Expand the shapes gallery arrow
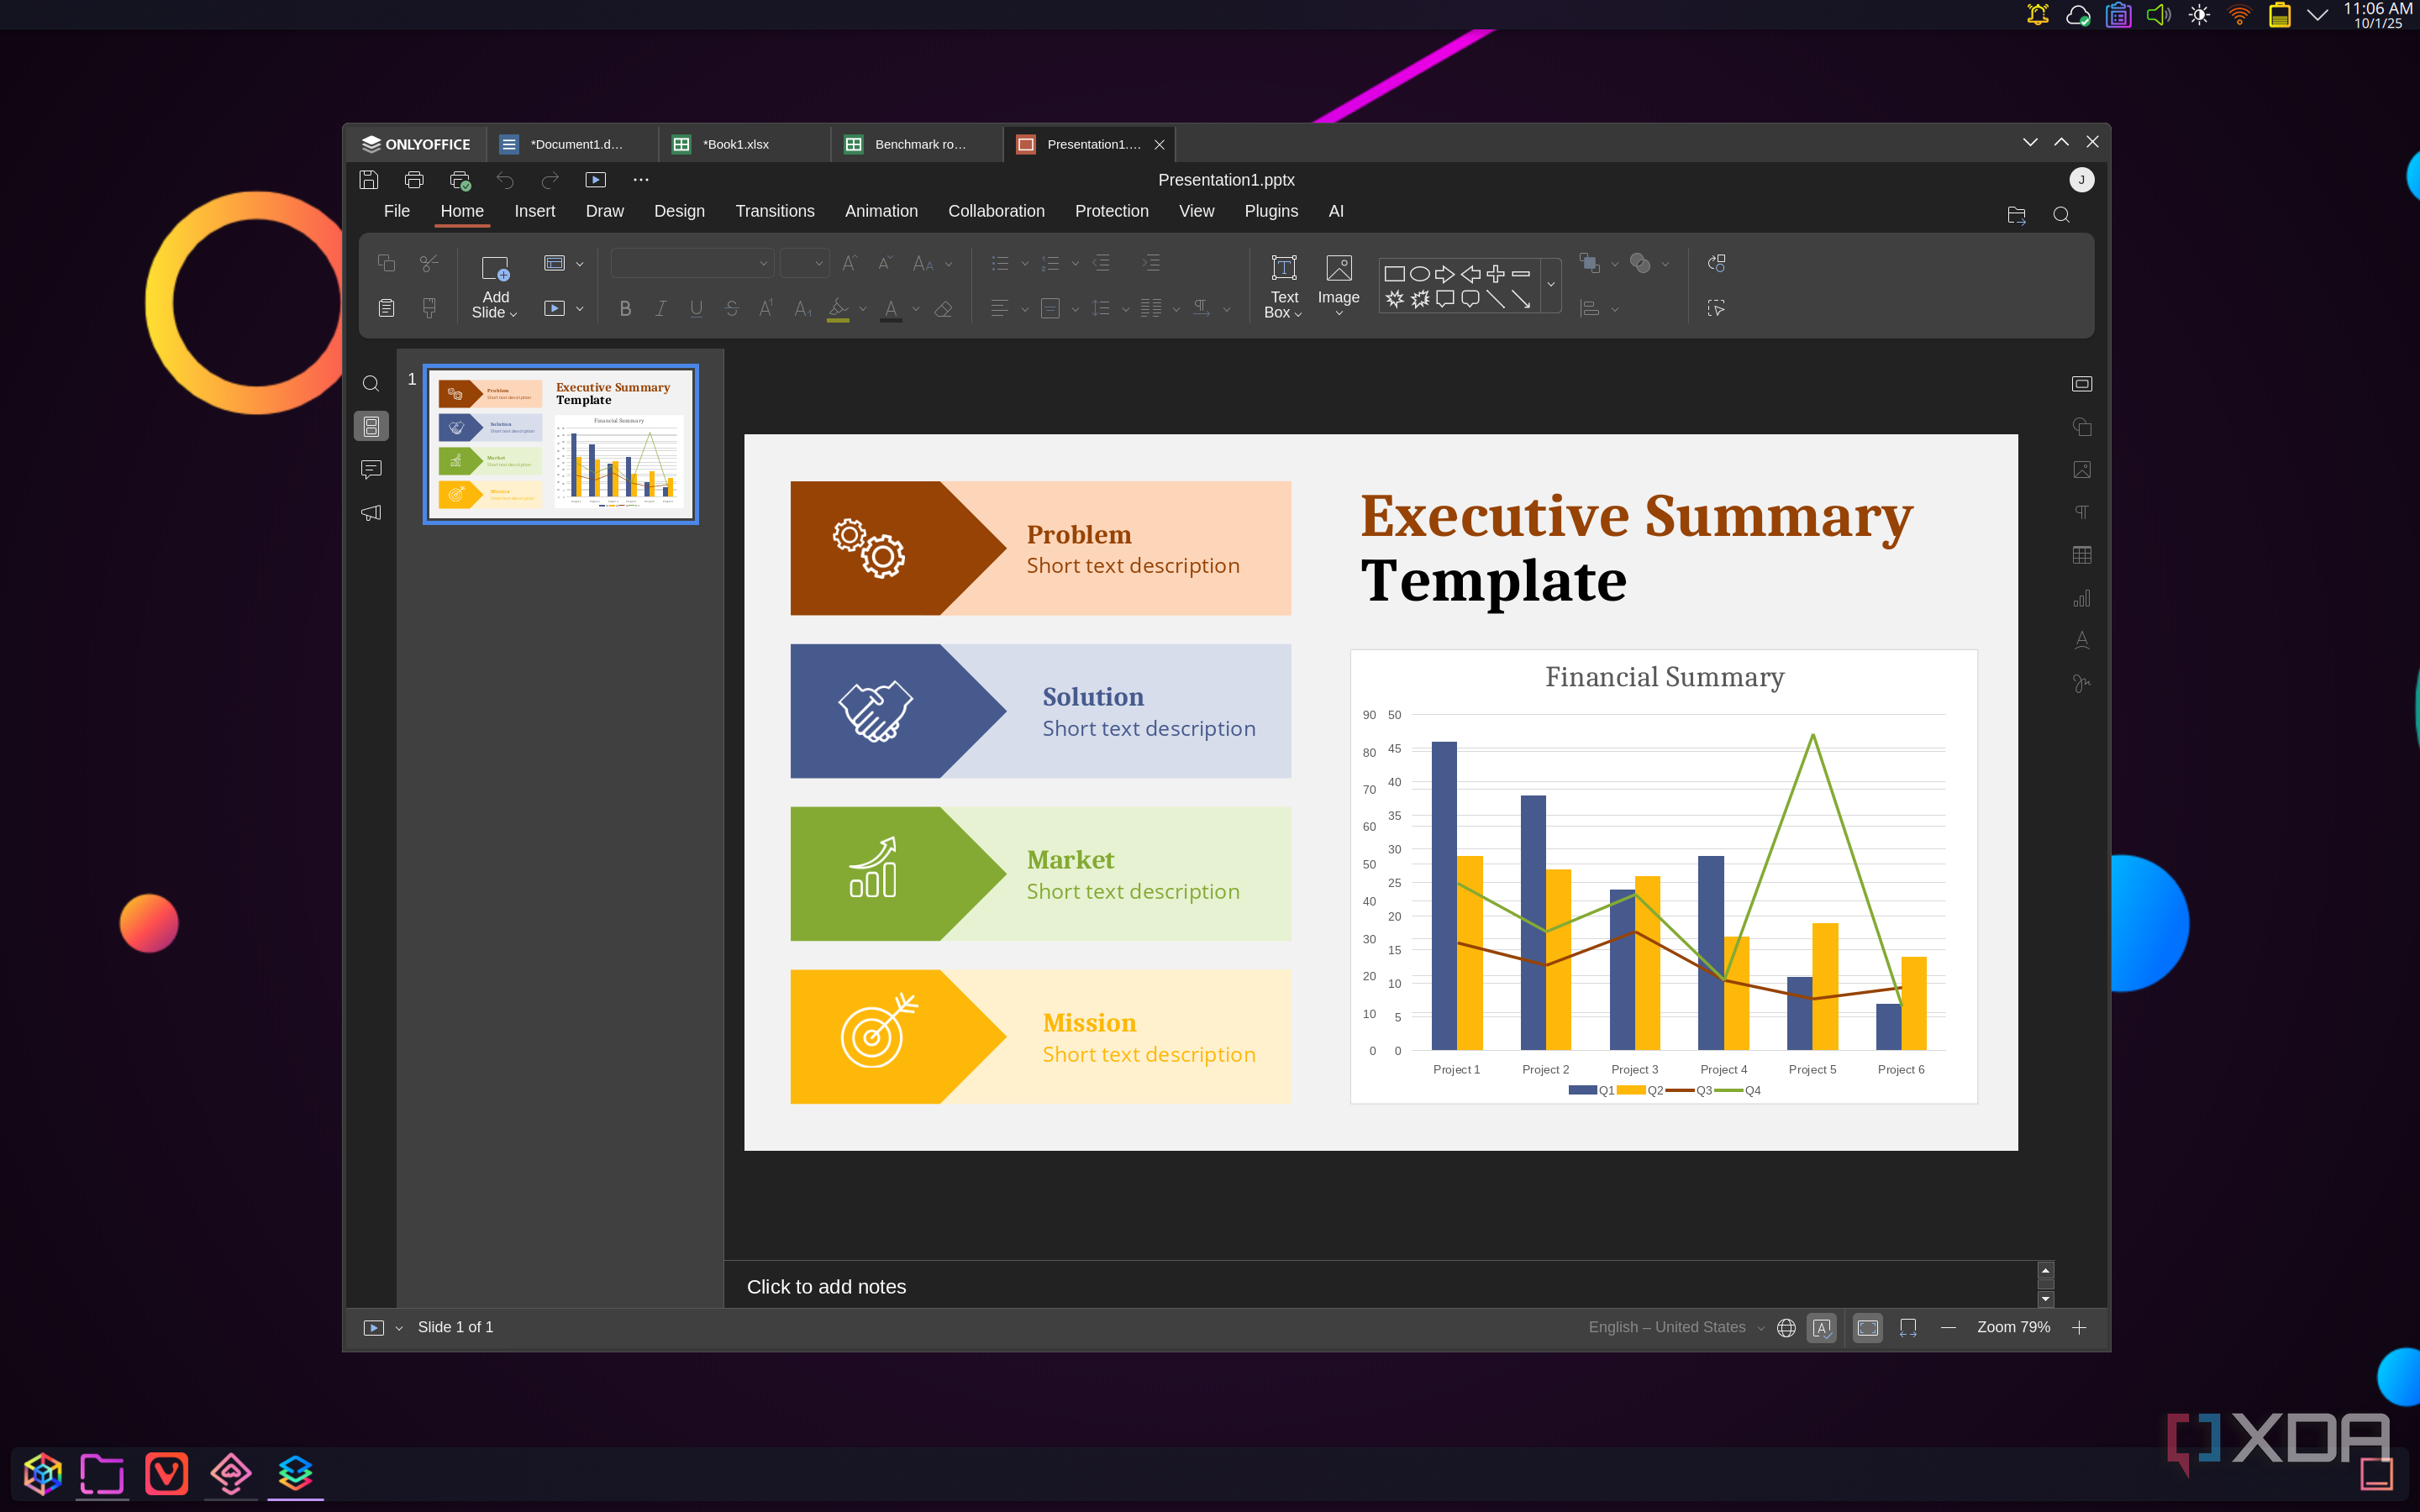This screenshot has height=1512, width=2420. click(1551, 285)
